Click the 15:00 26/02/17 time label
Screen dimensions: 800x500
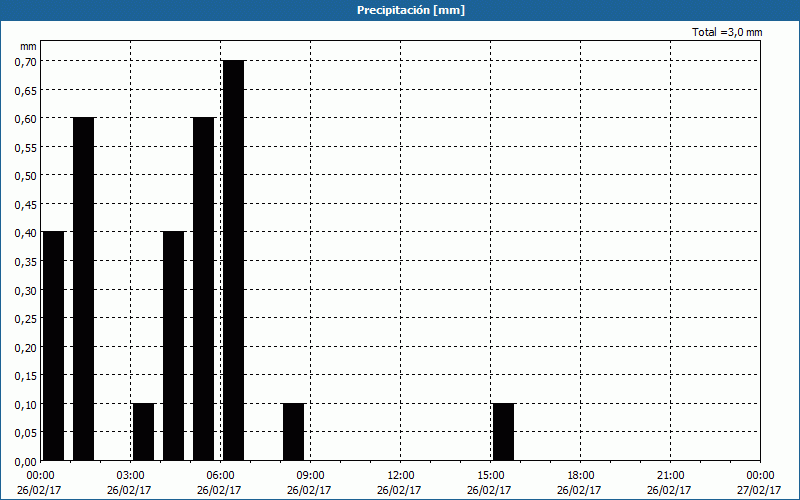tap(489, 483)
